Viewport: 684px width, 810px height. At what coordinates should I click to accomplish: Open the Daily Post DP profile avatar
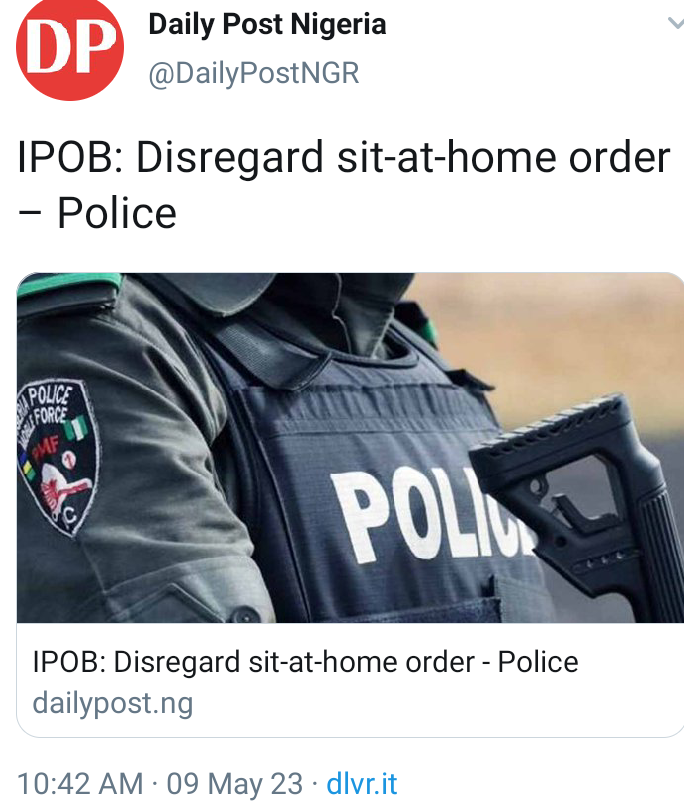70,48
